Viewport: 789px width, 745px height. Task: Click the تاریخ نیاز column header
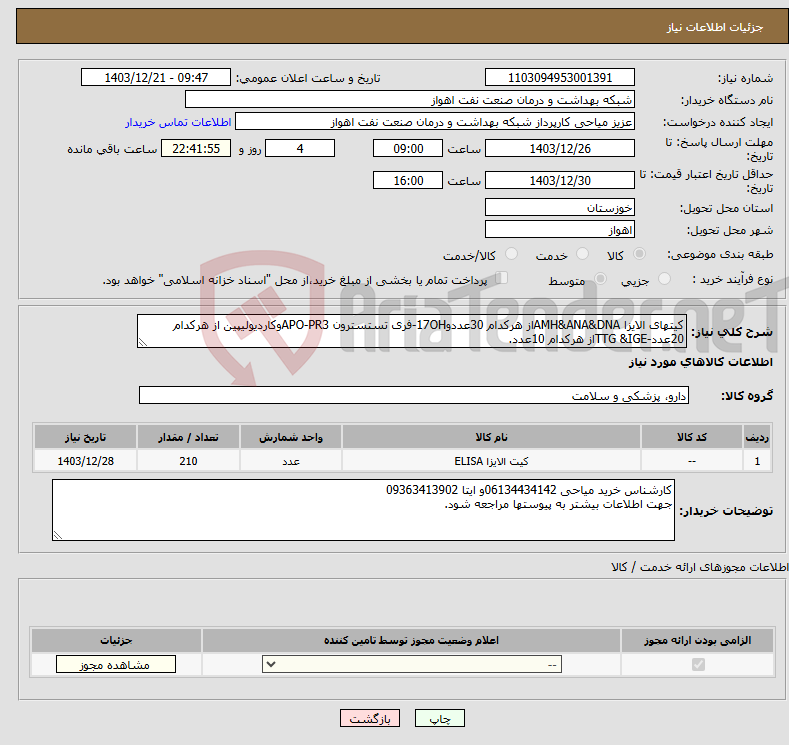pyautogui.click(x=86, y=437)
